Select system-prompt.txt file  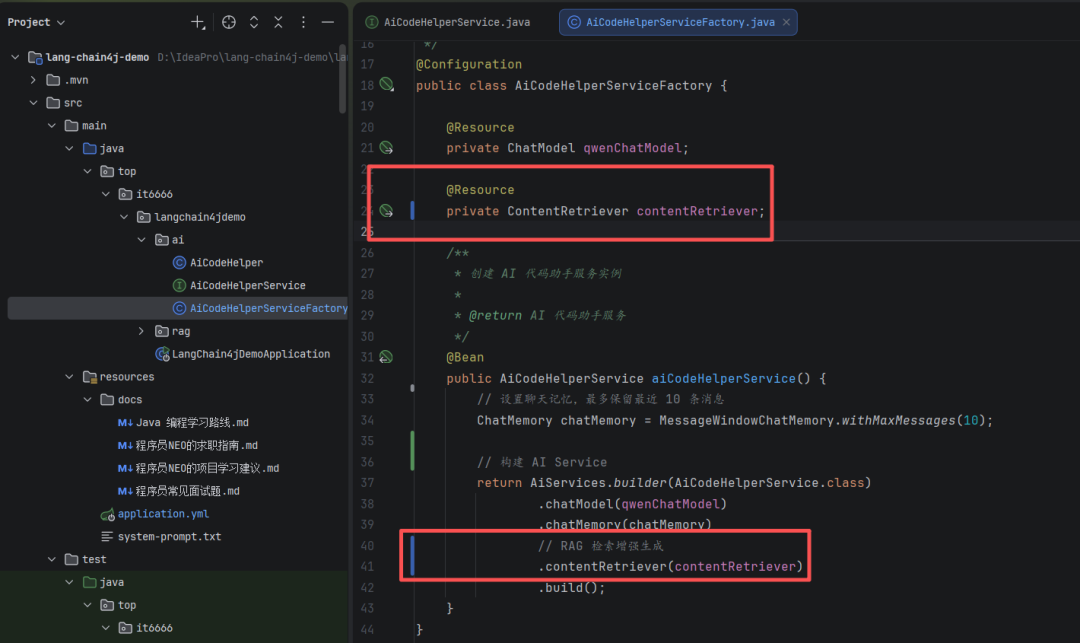[x=169, y=537]
